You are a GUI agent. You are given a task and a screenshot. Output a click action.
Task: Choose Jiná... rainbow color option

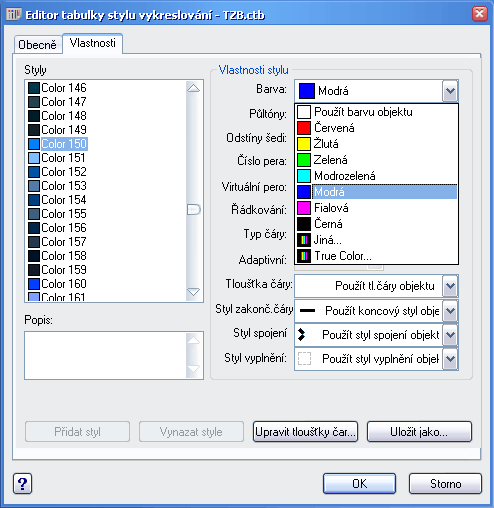377,240
